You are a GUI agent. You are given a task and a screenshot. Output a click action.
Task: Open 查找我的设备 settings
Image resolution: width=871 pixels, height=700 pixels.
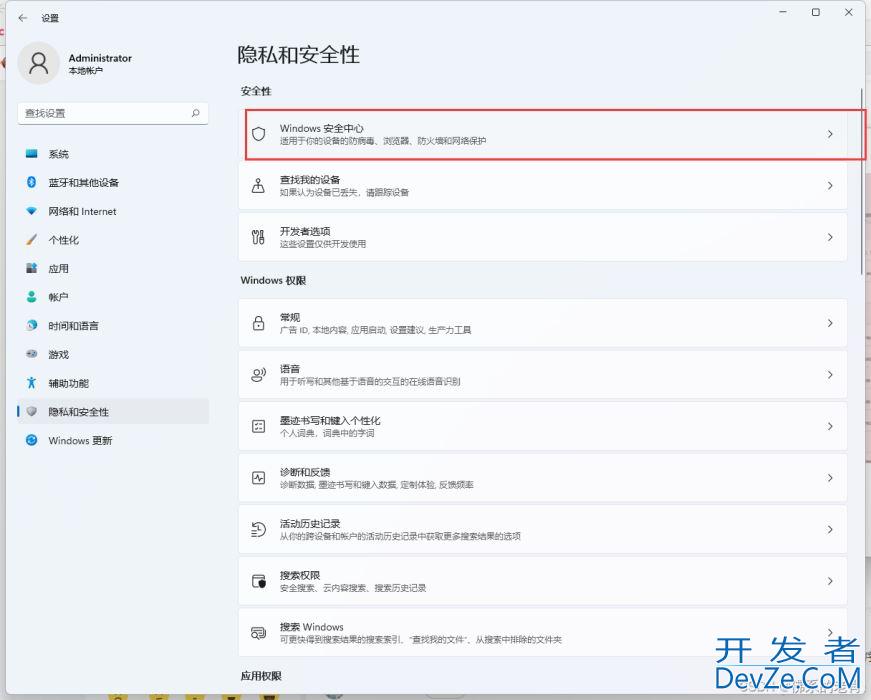tap(543, 186)
